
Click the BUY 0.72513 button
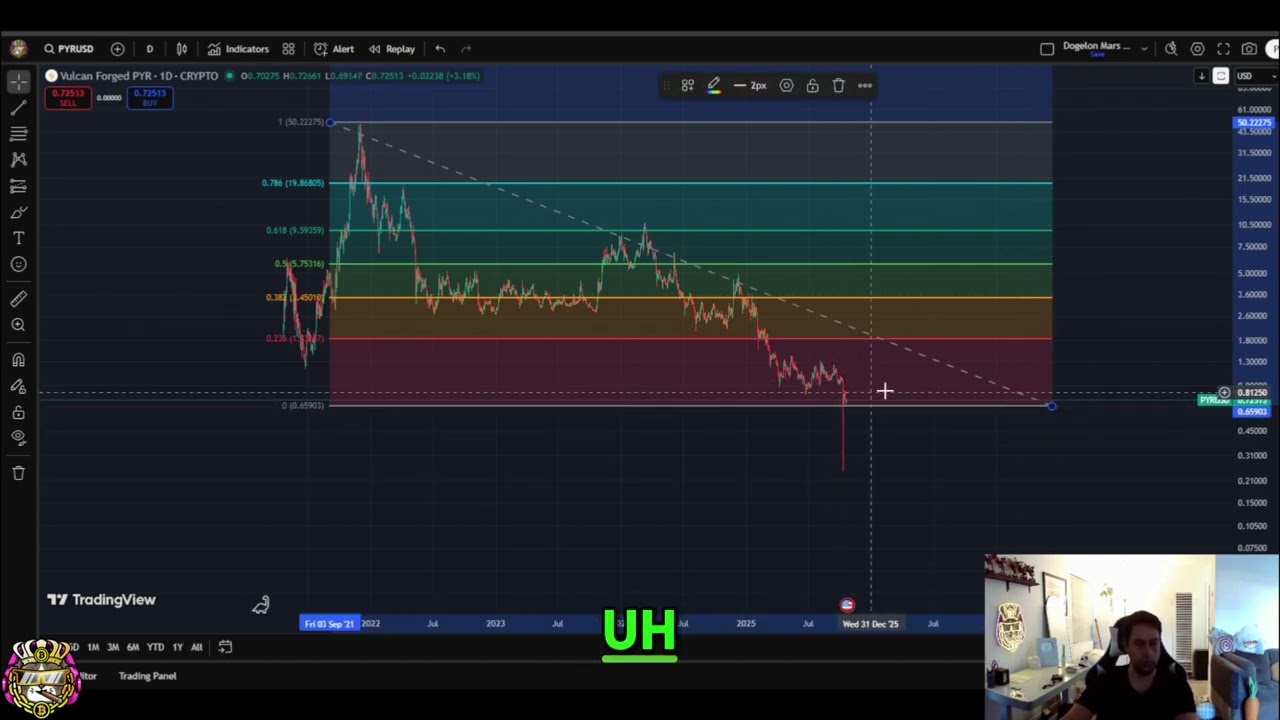click(150, 98)
